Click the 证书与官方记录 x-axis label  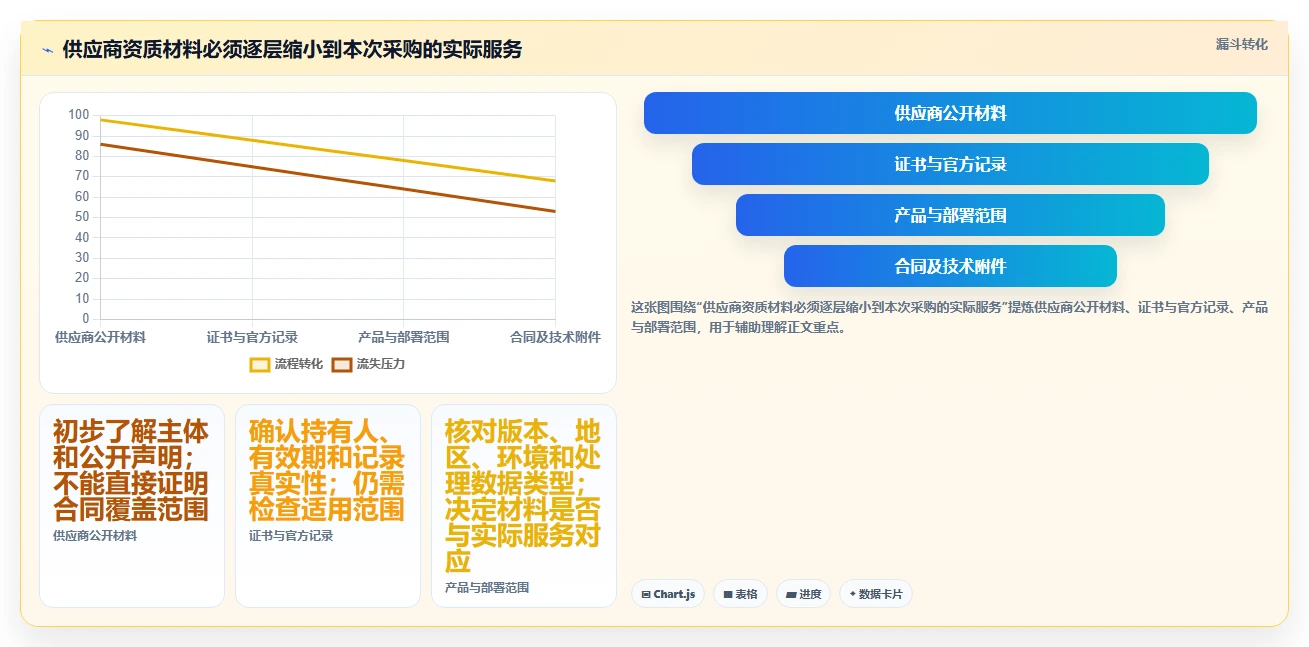pyautogui.click(x=252, y=337)
